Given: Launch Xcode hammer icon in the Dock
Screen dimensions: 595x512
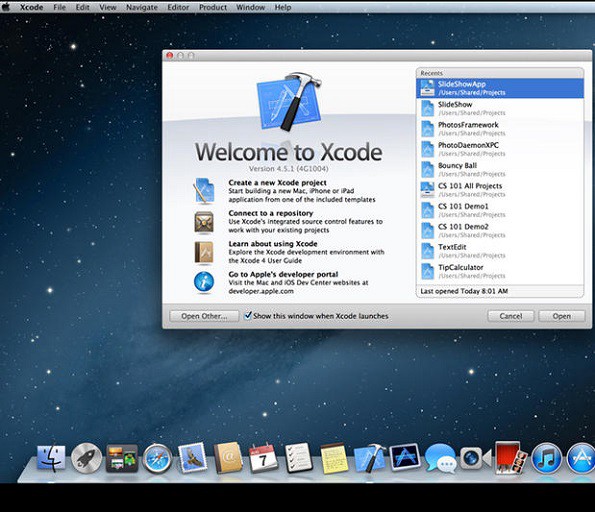Looking at the screenshot, I should tap(370, 458).
